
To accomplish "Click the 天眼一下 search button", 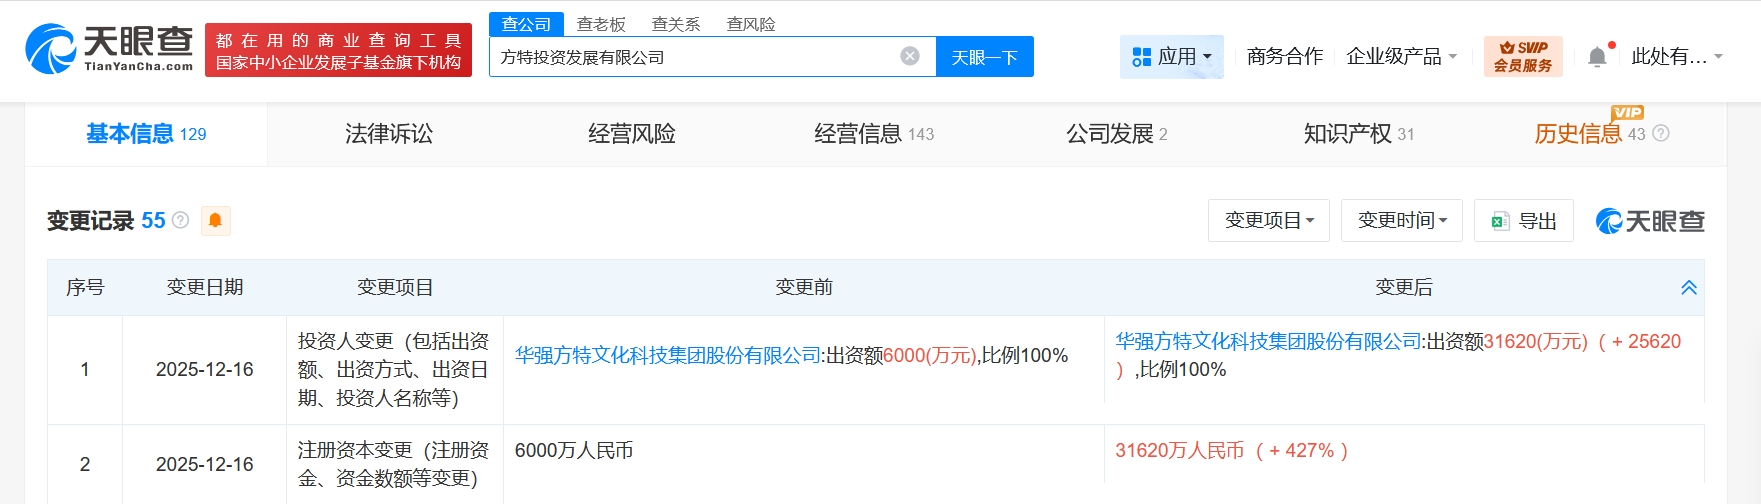I will [984, 57].
